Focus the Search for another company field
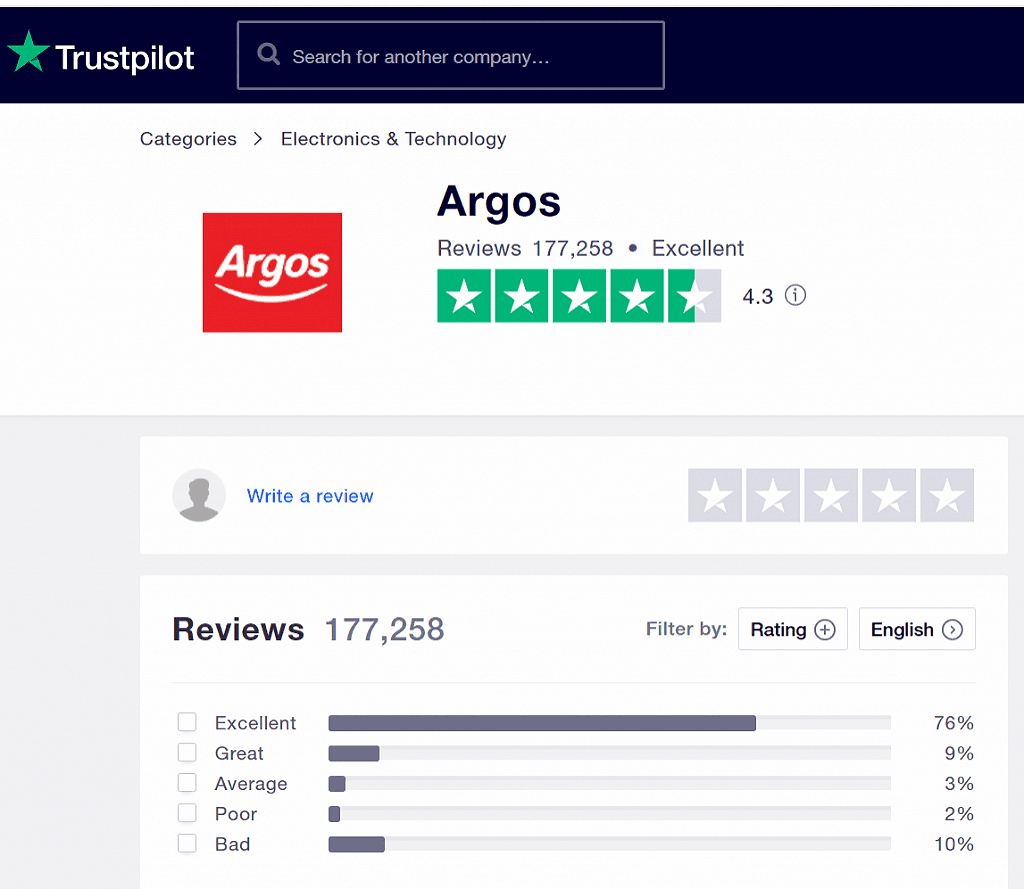 (451, 55)
